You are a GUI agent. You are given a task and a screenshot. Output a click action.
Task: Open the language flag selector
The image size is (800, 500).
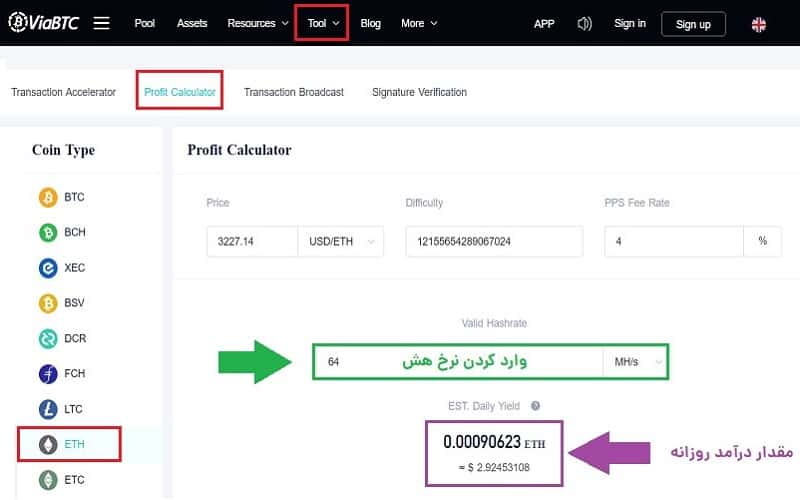759,24
